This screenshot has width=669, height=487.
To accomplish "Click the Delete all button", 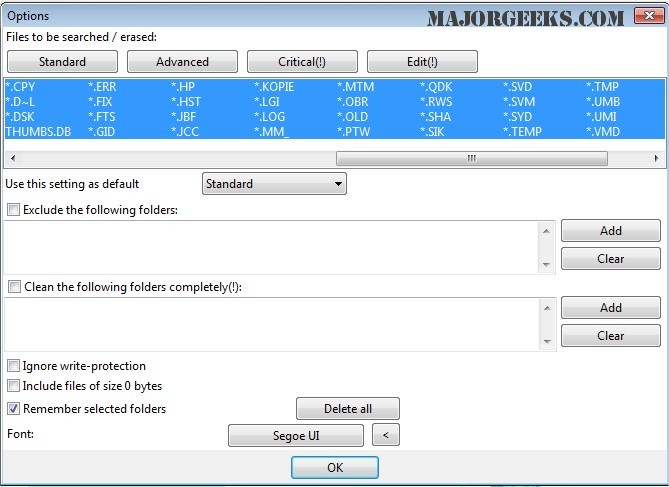I will [x=348, y=408].
